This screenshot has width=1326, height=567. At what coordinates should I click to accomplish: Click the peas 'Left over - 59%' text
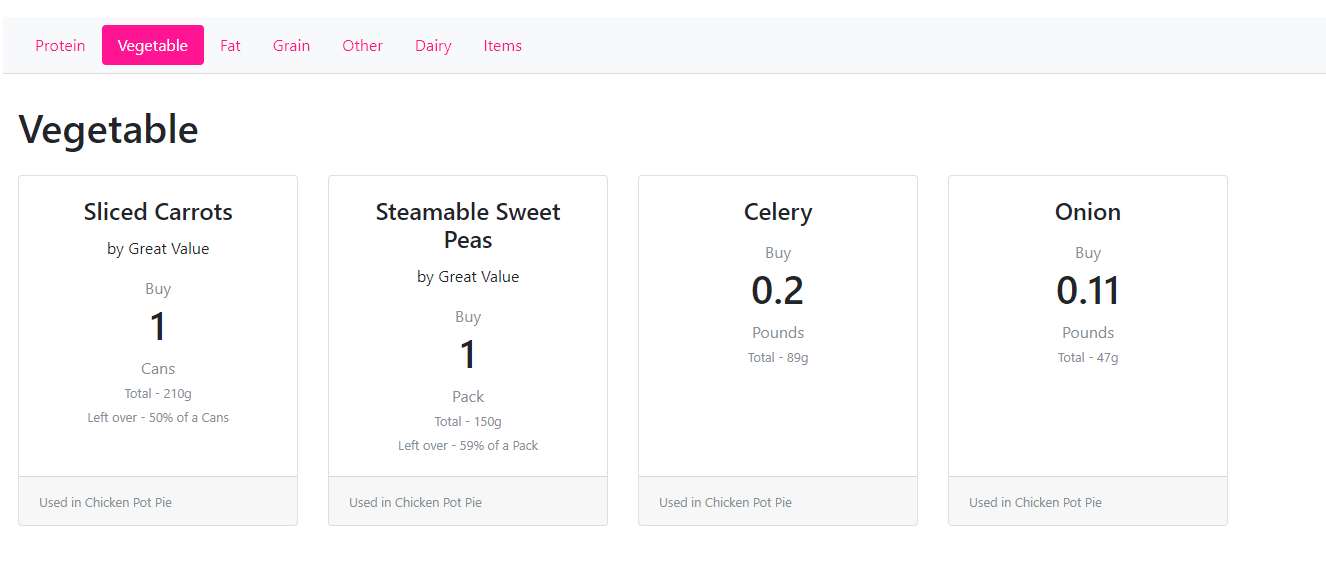click(468, 446)
